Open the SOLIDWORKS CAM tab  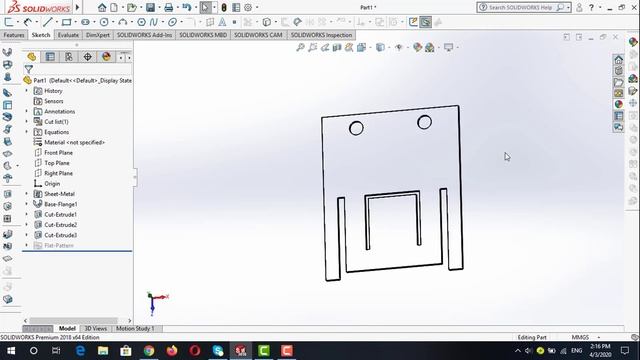258,35
